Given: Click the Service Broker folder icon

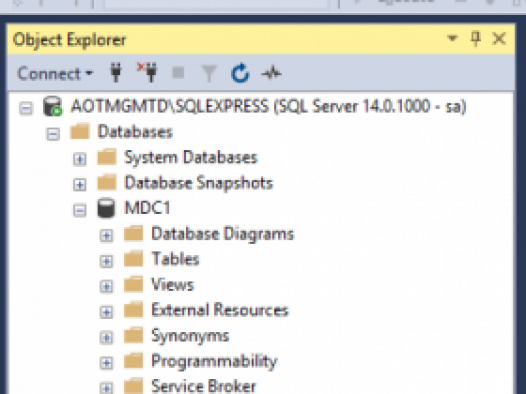Looking at the screenshot, I should [x=134, y=386].
